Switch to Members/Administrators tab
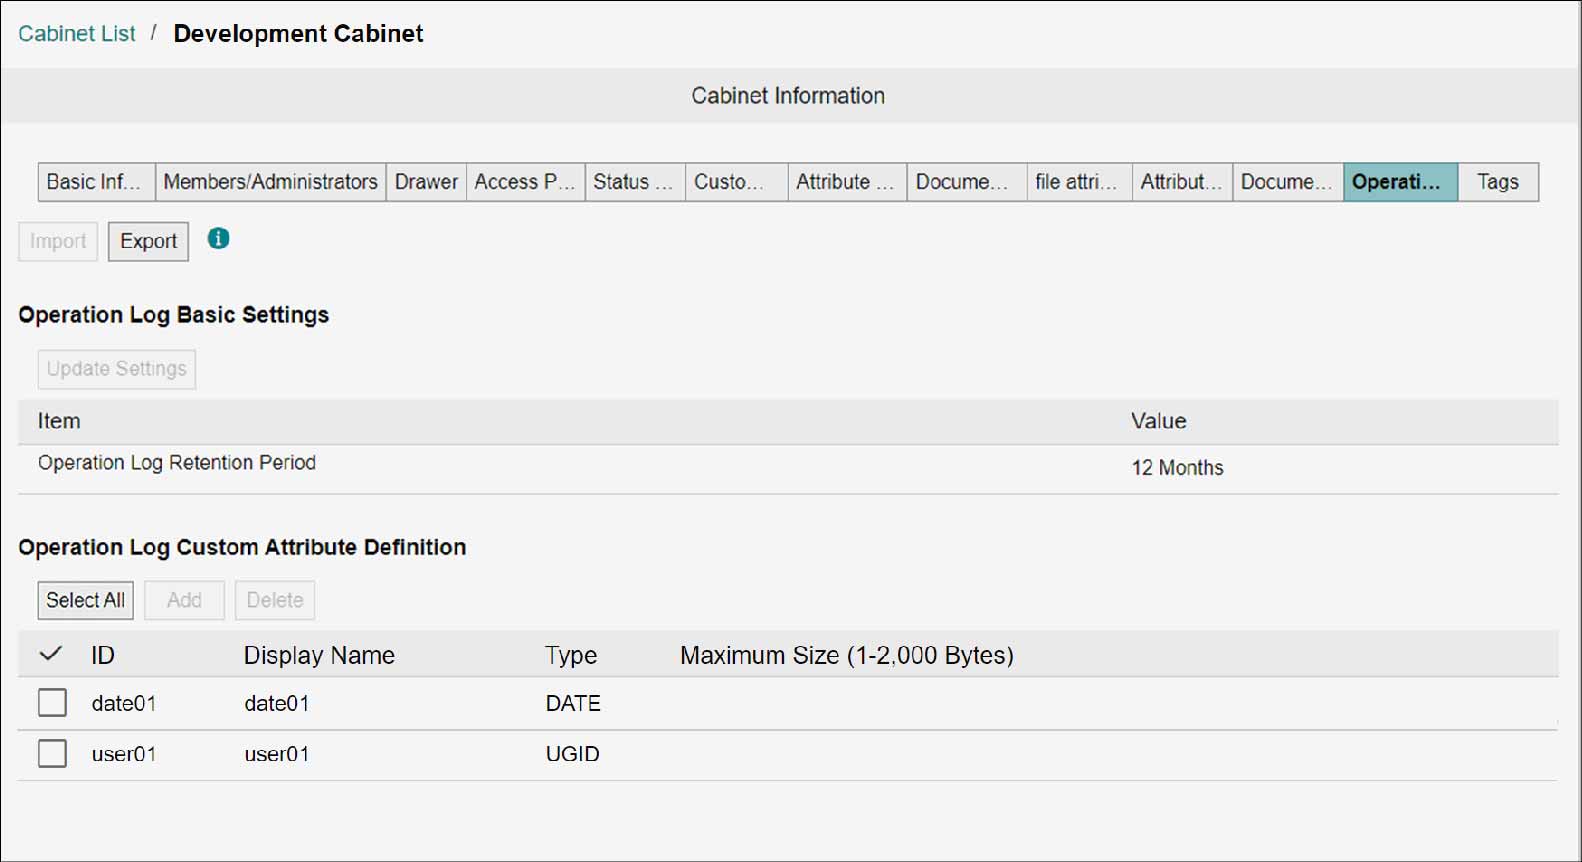 tap(271, 182)
